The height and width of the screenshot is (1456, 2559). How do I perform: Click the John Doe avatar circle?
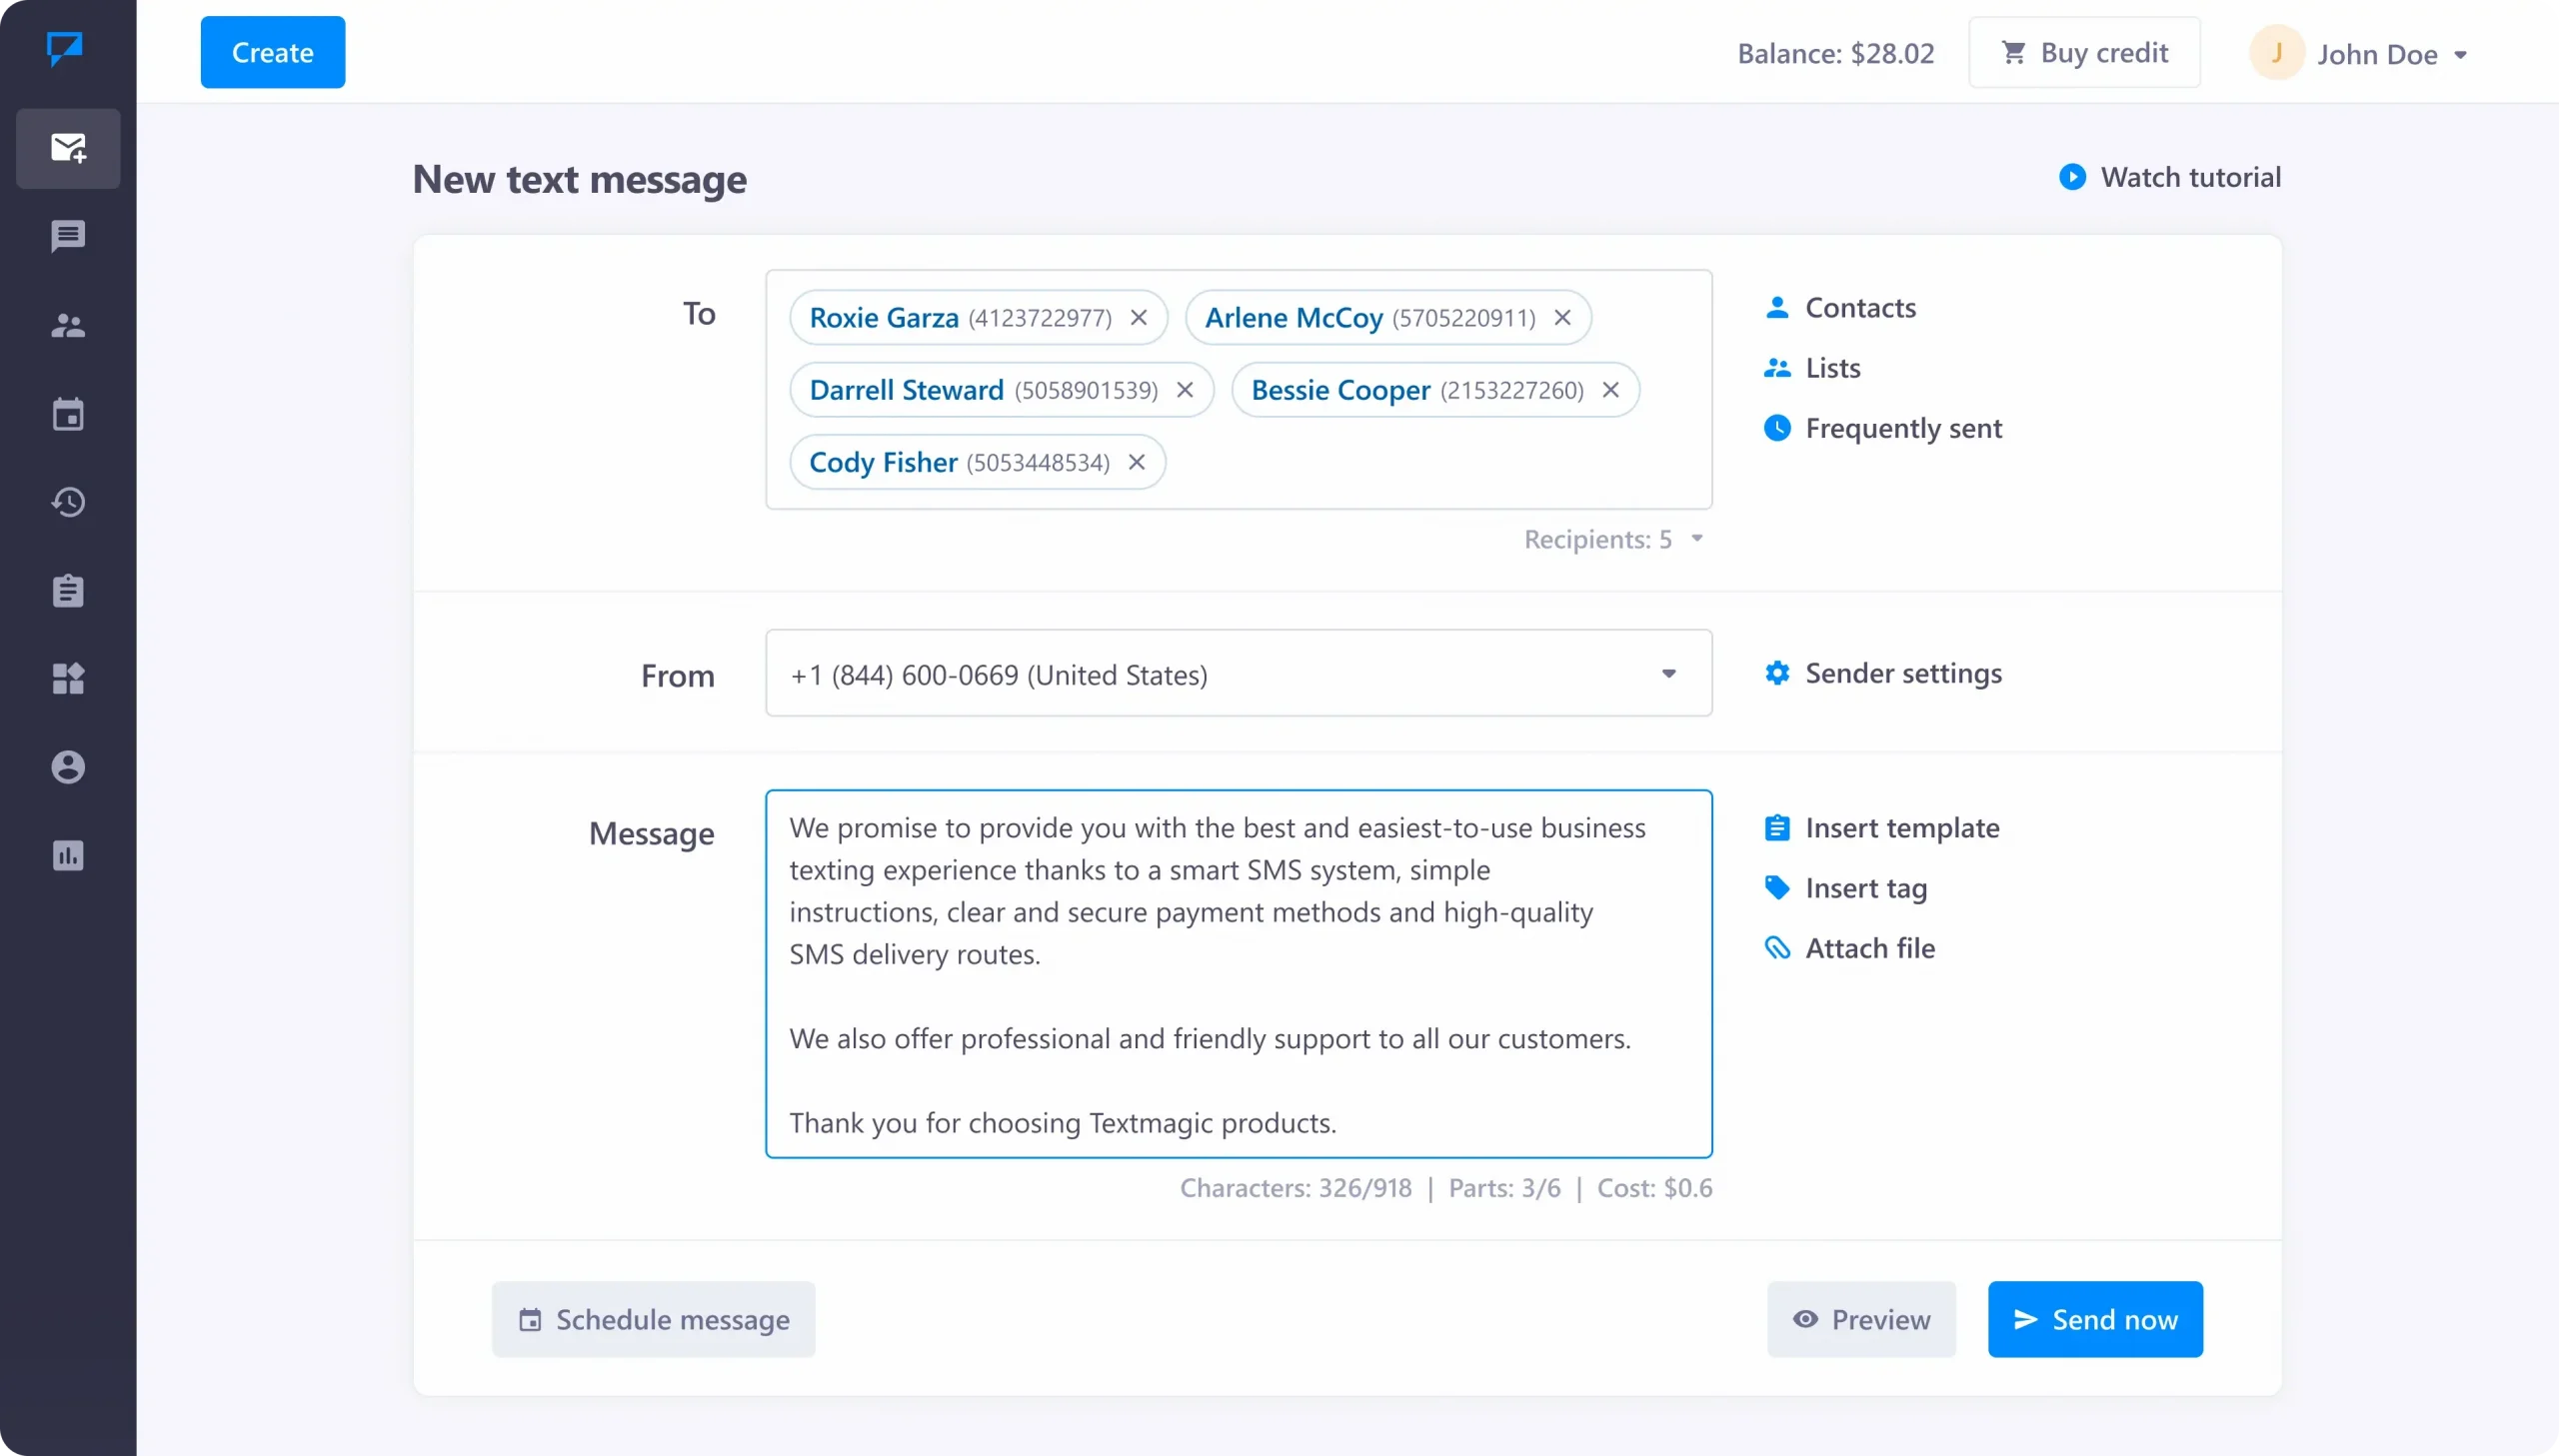click(2276, 53)
